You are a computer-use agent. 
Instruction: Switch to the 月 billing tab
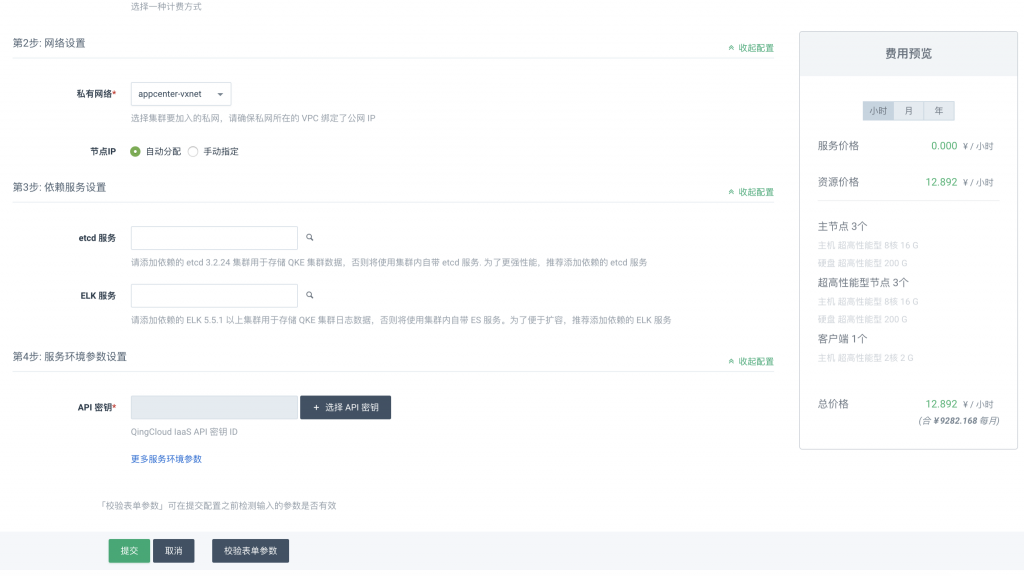pyautogui.click(x=906, y=111)
